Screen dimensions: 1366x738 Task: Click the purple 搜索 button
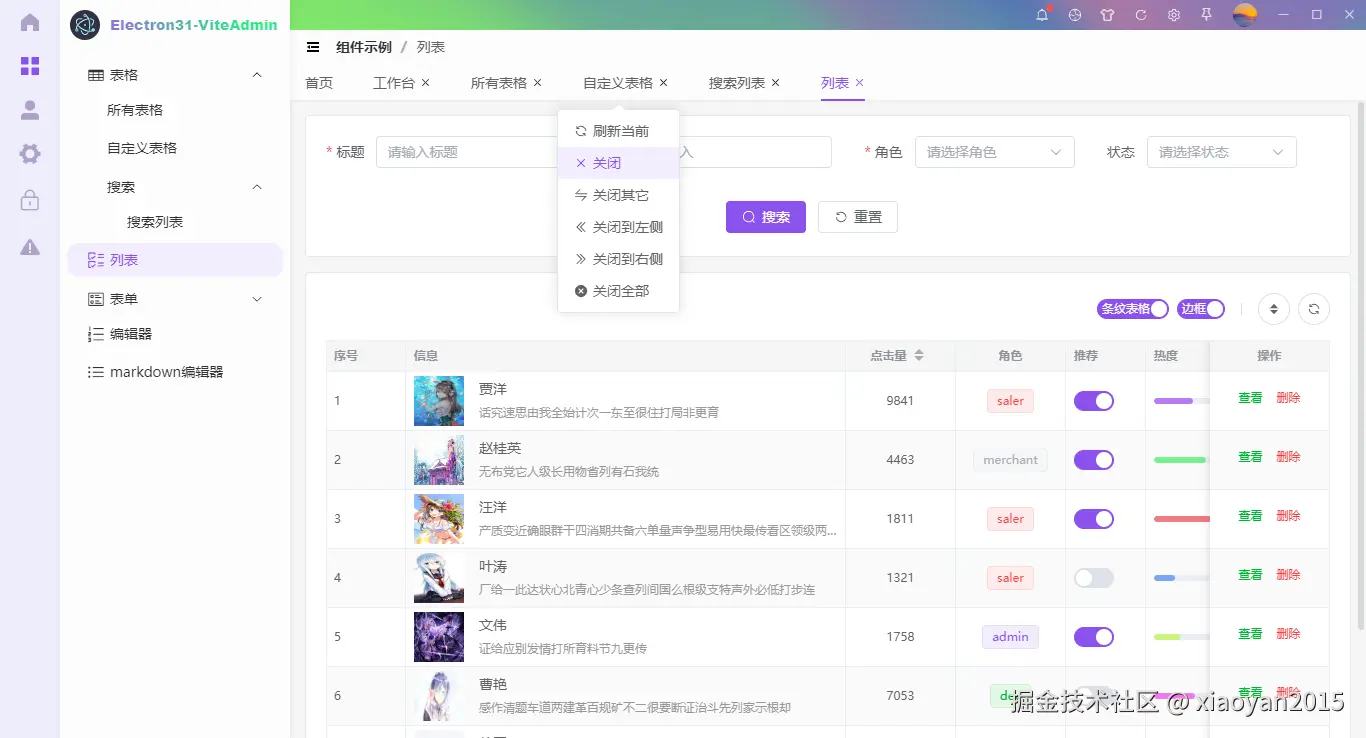tap(766, 217)
